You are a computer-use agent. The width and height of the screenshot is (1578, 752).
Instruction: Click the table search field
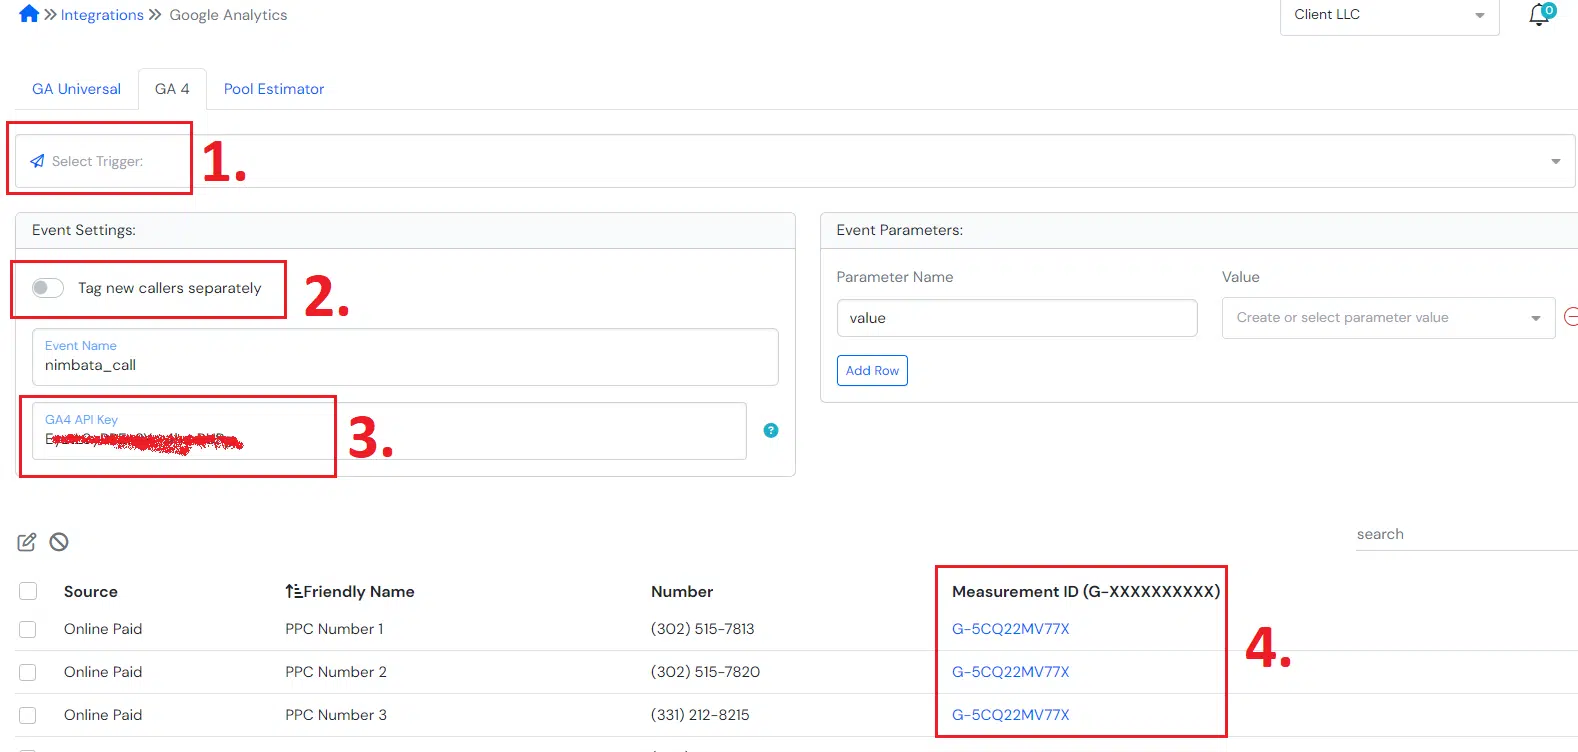(1466, 534)
